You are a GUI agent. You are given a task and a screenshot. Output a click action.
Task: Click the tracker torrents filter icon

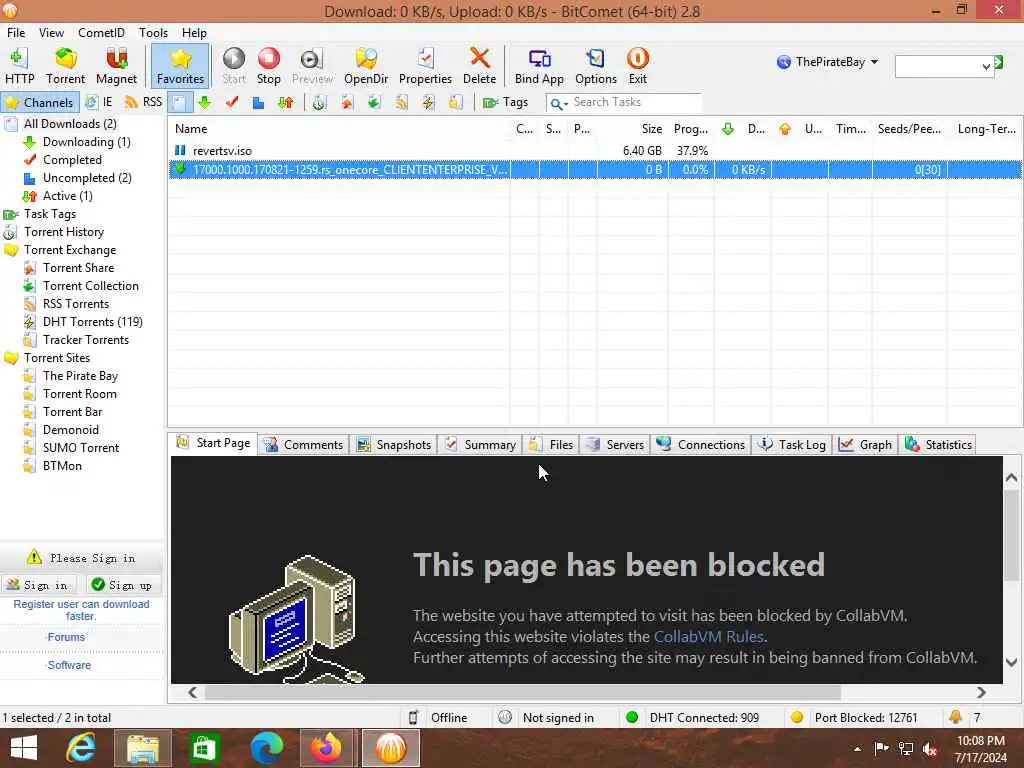point(456,103)
